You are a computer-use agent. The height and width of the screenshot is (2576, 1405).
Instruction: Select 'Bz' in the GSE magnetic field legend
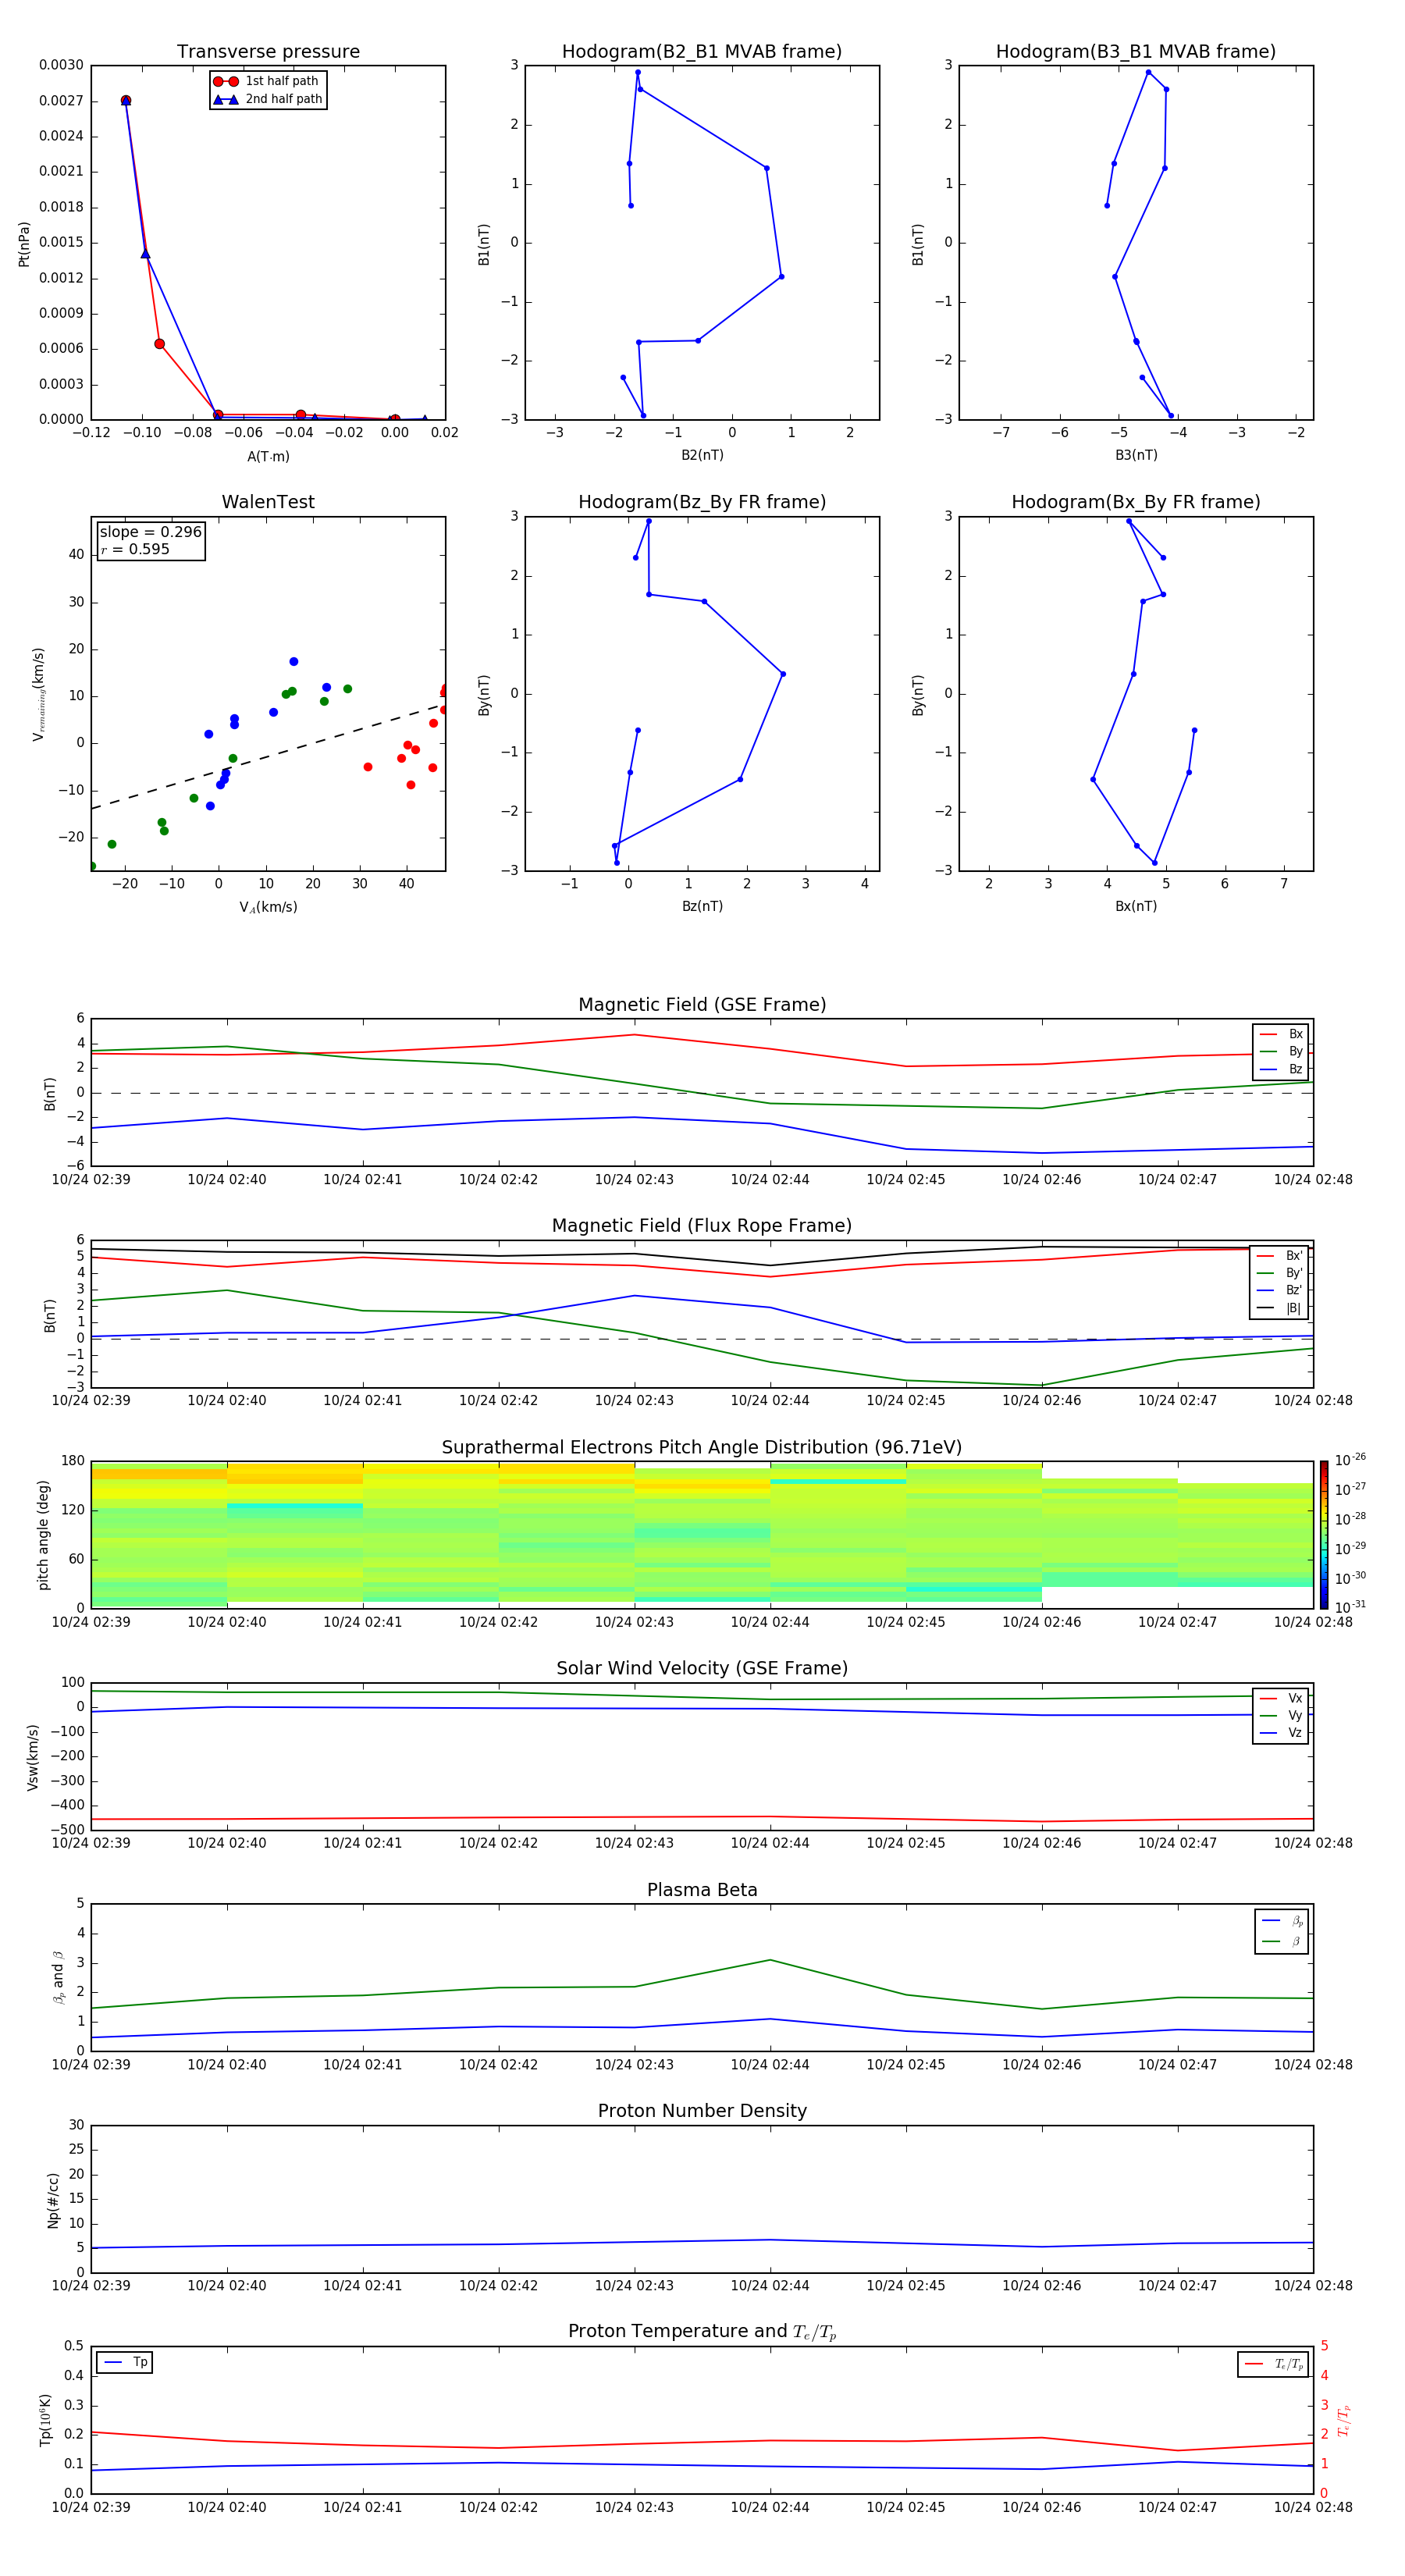point(1281,1069)
